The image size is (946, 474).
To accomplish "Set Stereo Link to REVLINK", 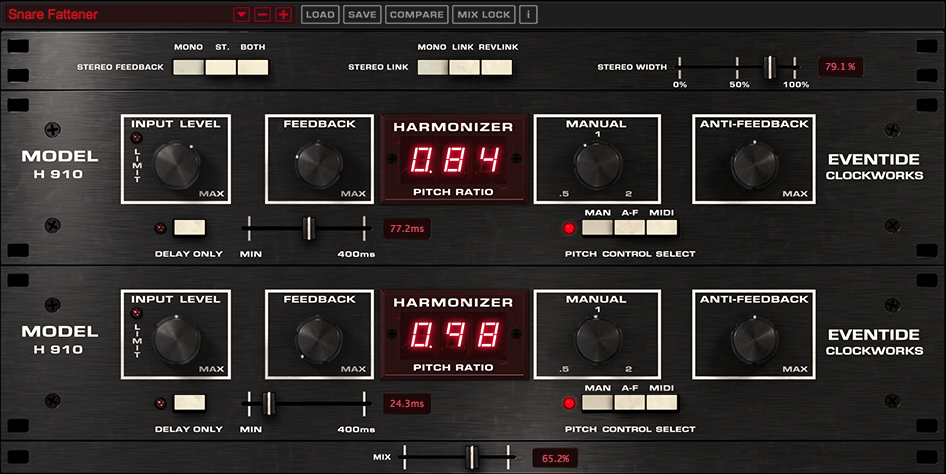I will click(497, 67).
